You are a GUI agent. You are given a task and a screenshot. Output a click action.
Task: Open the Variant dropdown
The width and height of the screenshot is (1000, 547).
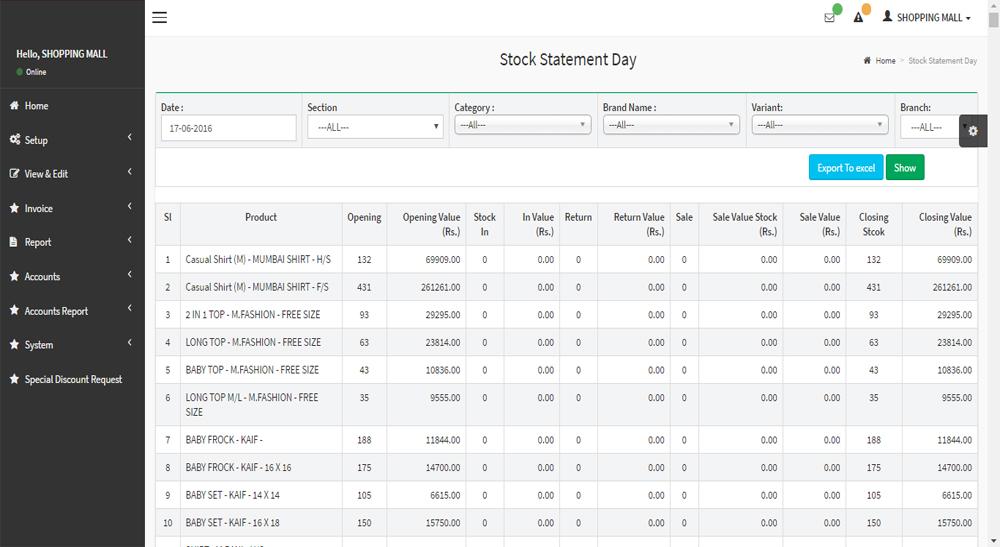click(820, 125)
